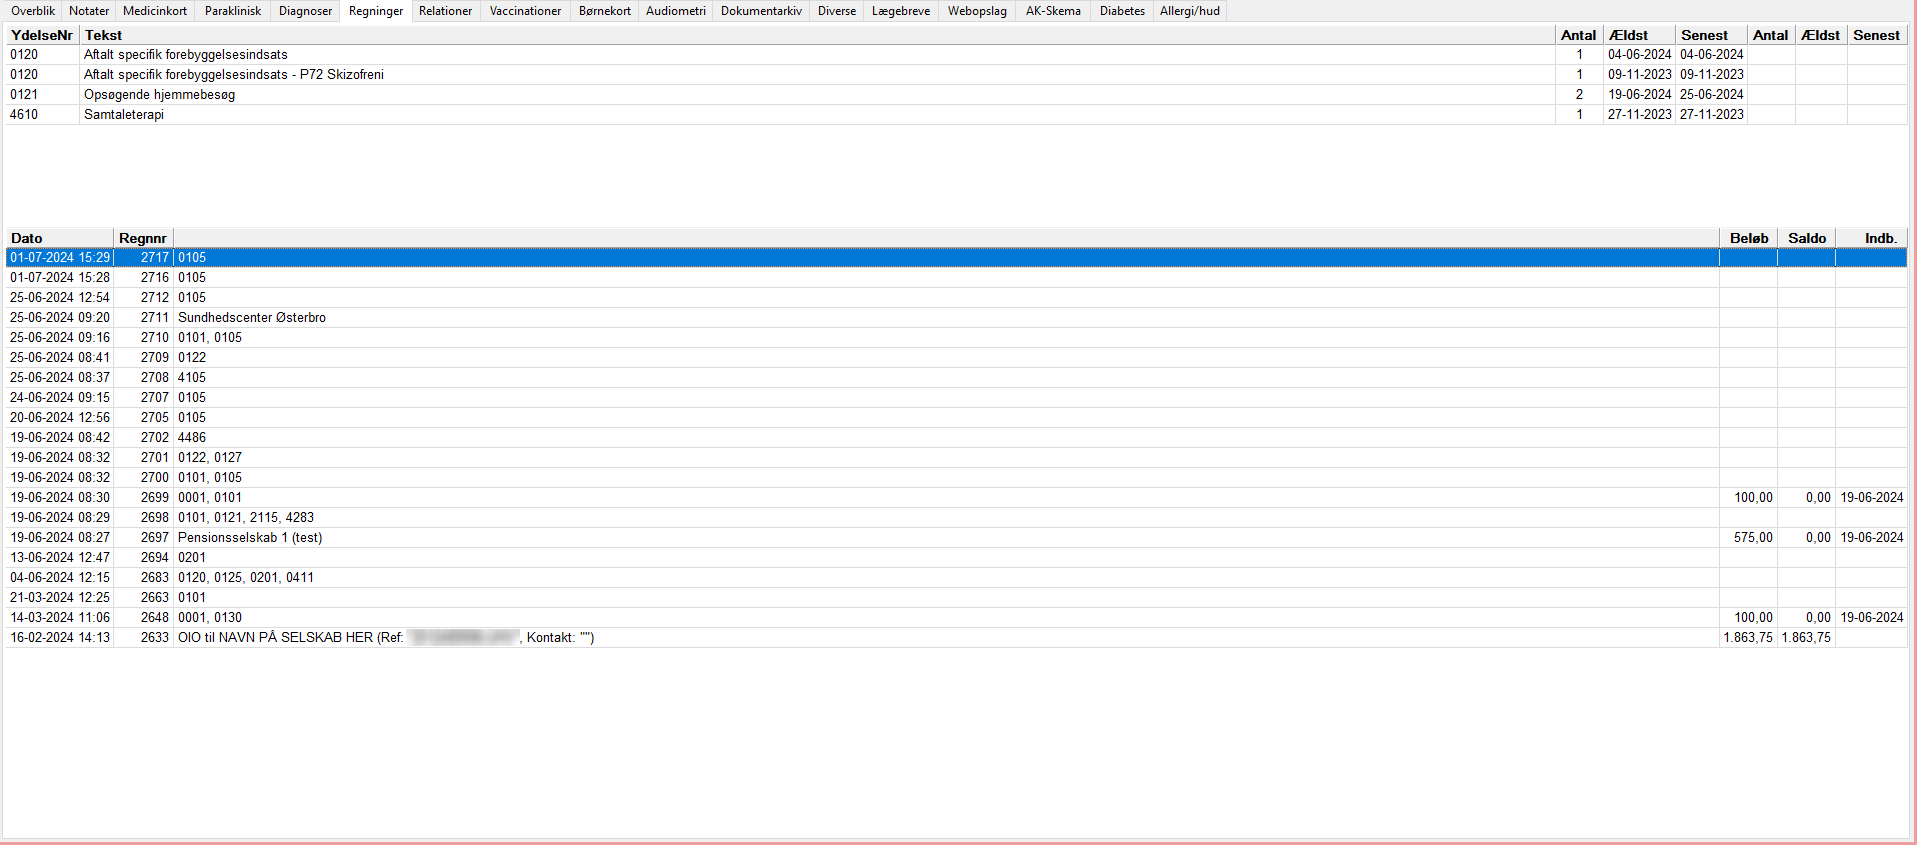Select invoice 2702 with code 4486
The height and width of the screenshot is (845, 1917).
pyautogui.click(x=956, y=438)
